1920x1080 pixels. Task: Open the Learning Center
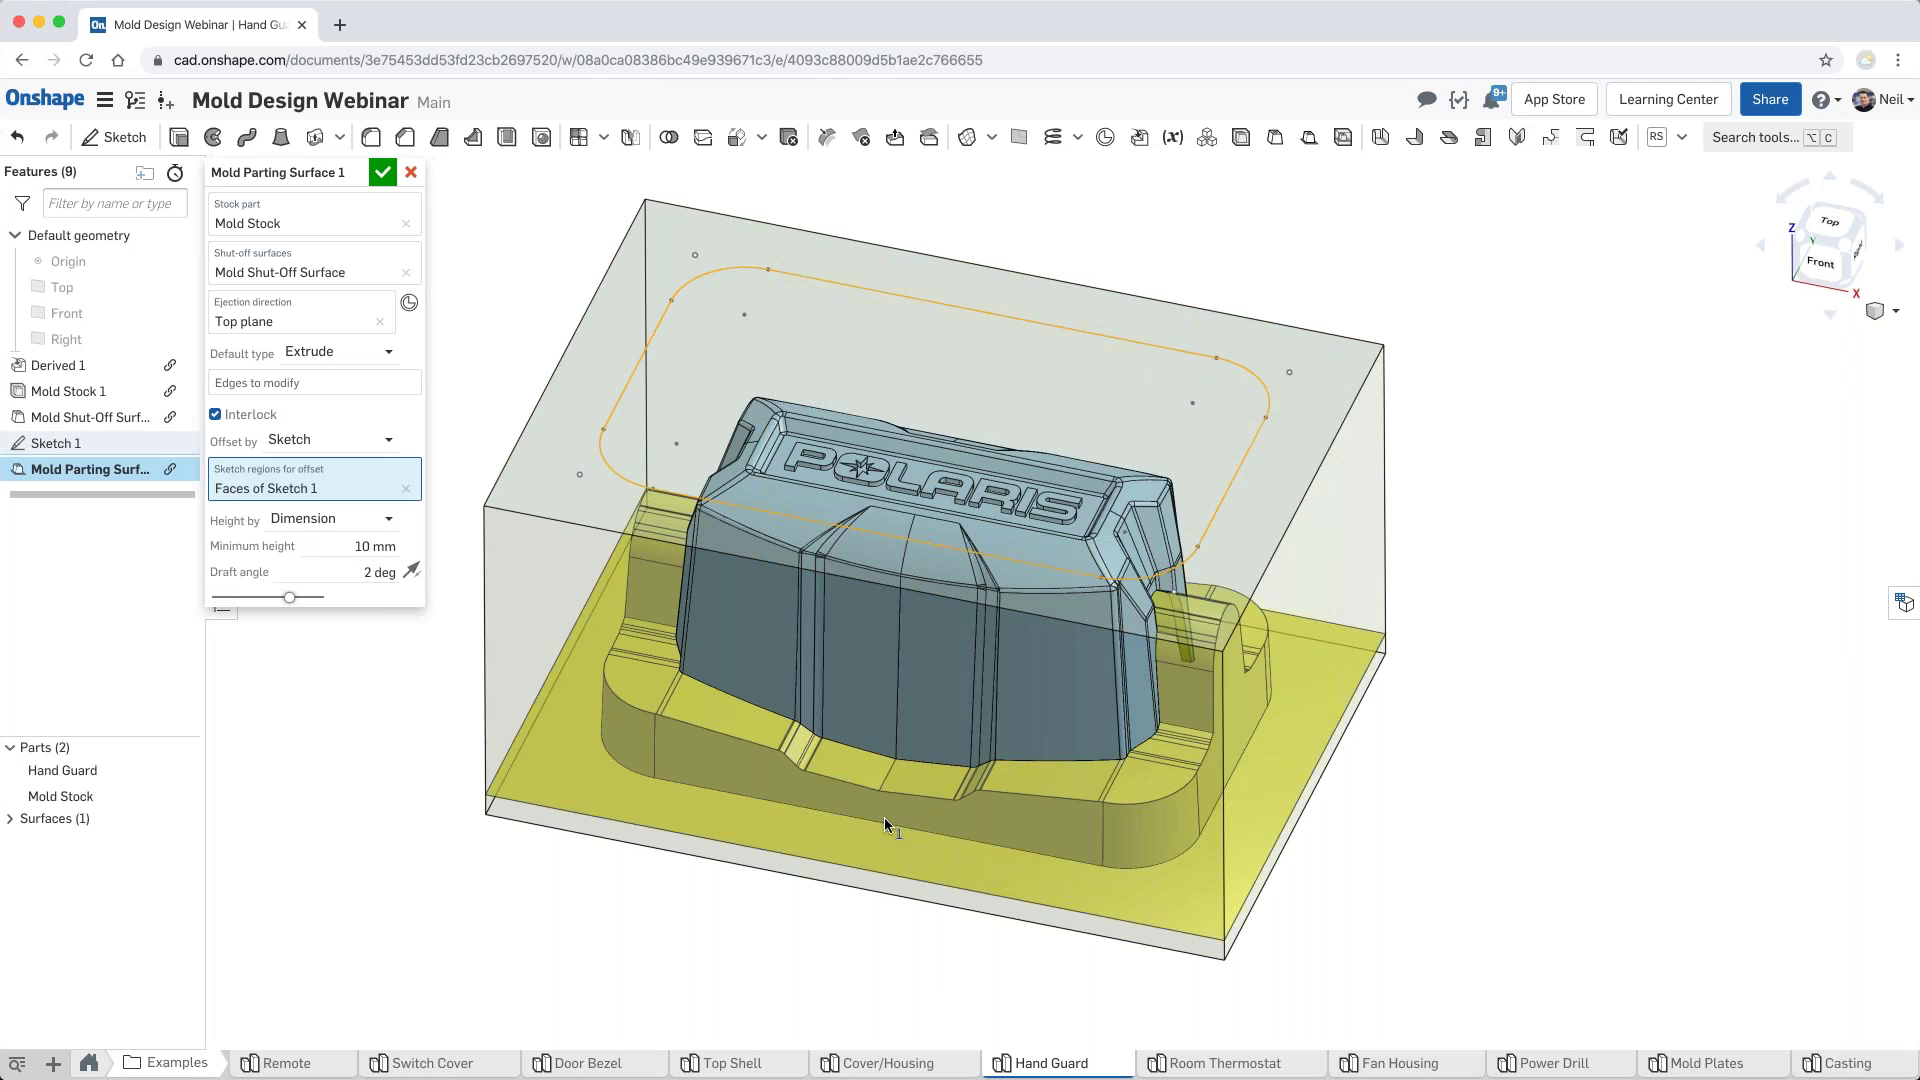pyautogui.click(x=1667, y=99)
